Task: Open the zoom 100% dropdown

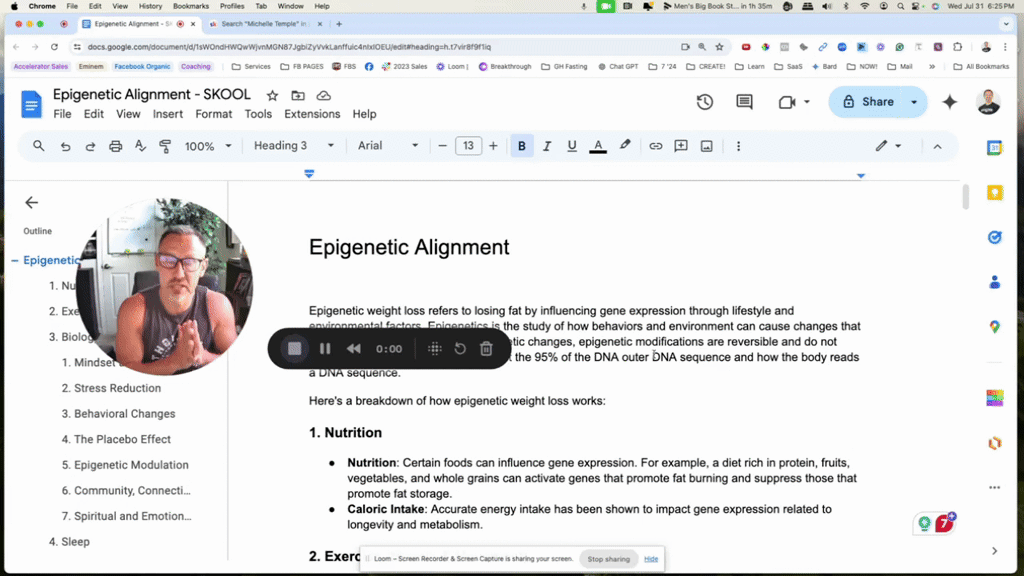Action: coord(208,146)
